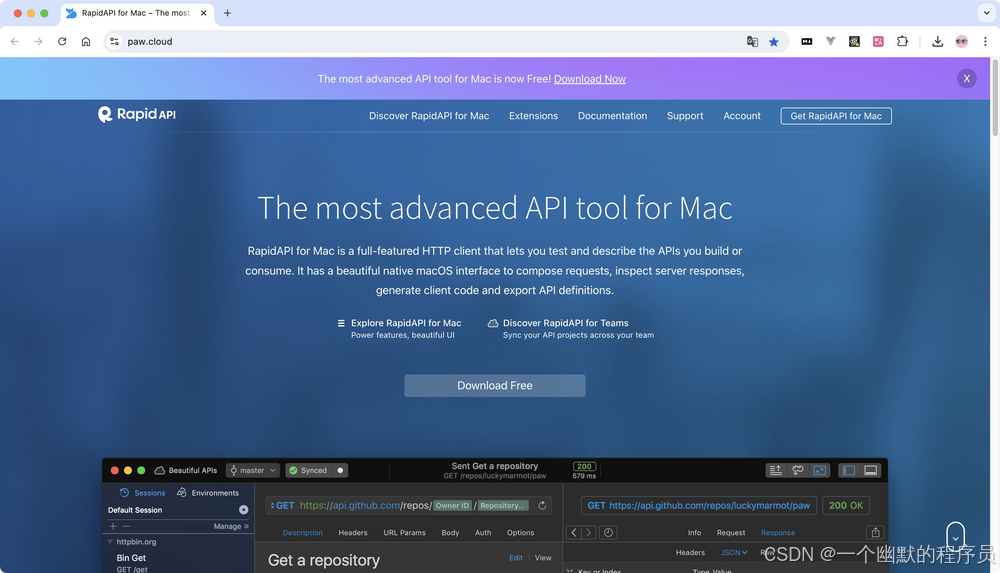This screenshot has width=1000, height=573.
Task: Click the page vertical scrollbar
Action: pyautogui.click(x=995, y=98)
